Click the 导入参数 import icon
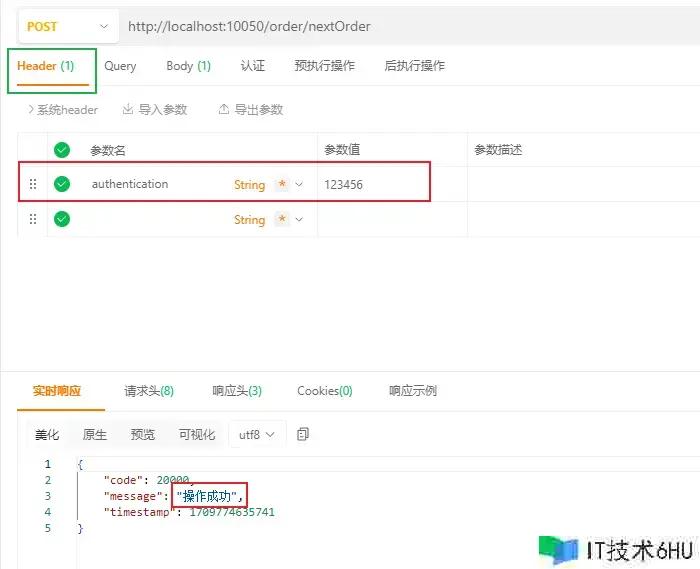The height and width of the screenshot is (569, 700). click(128, 110)
